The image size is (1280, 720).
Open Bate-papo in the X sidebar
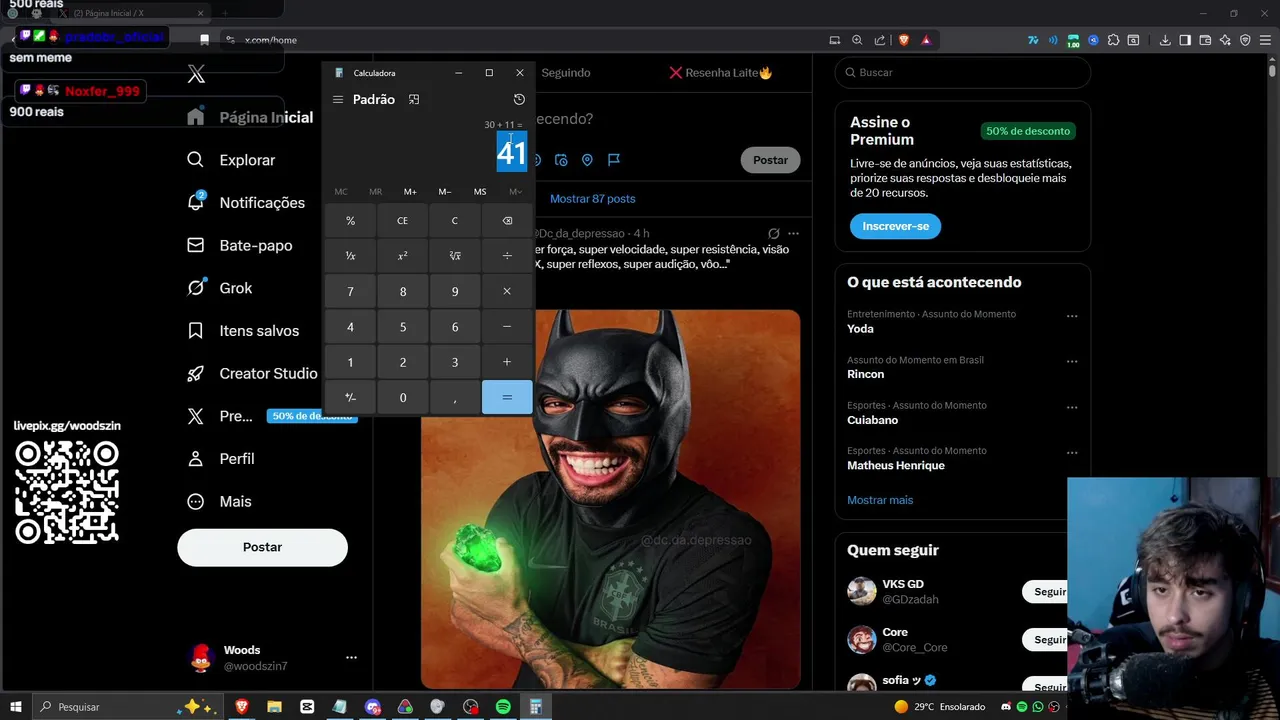[x=240, y=245]
